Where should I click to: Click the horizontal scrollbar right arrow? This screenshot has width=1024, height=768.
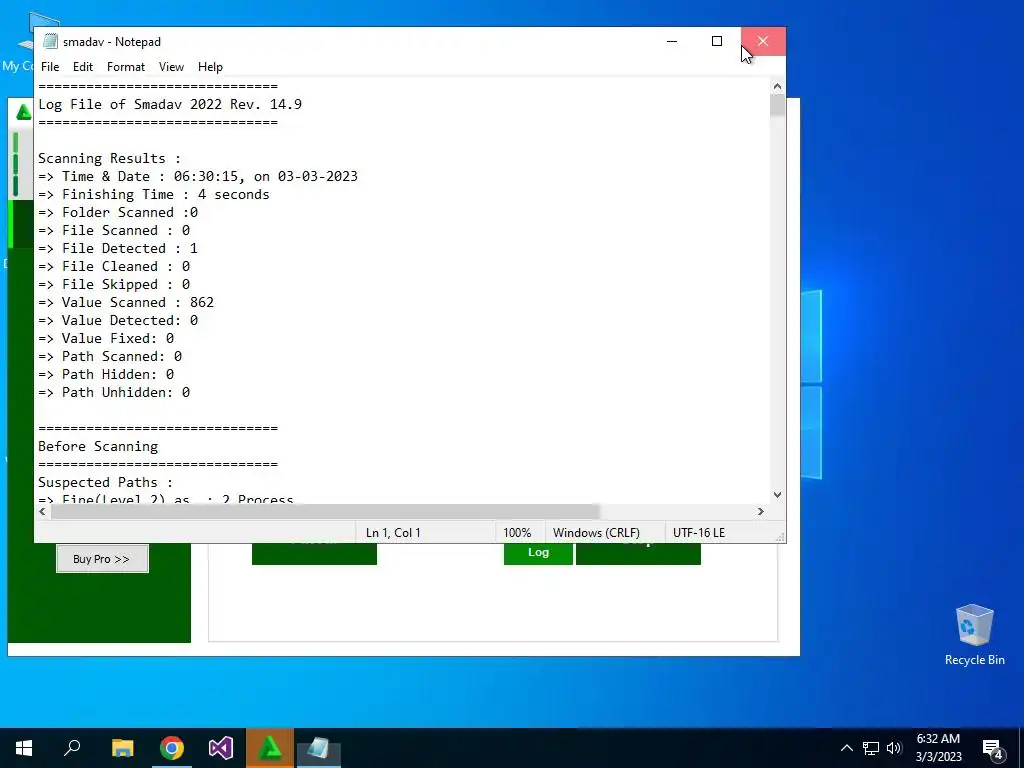point(760,511)
